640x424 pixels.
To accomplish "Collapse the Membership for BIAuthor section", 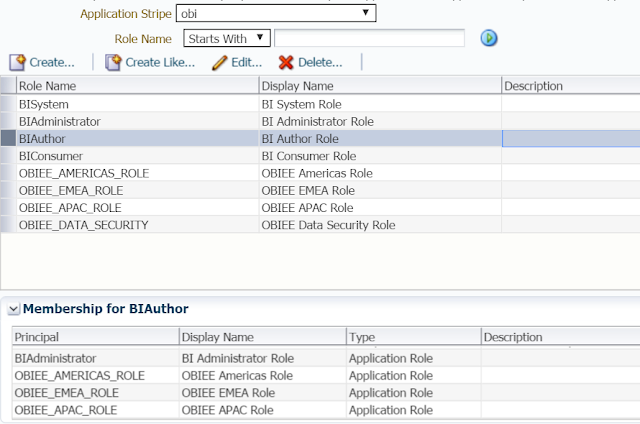I will [x=13, y=309].
